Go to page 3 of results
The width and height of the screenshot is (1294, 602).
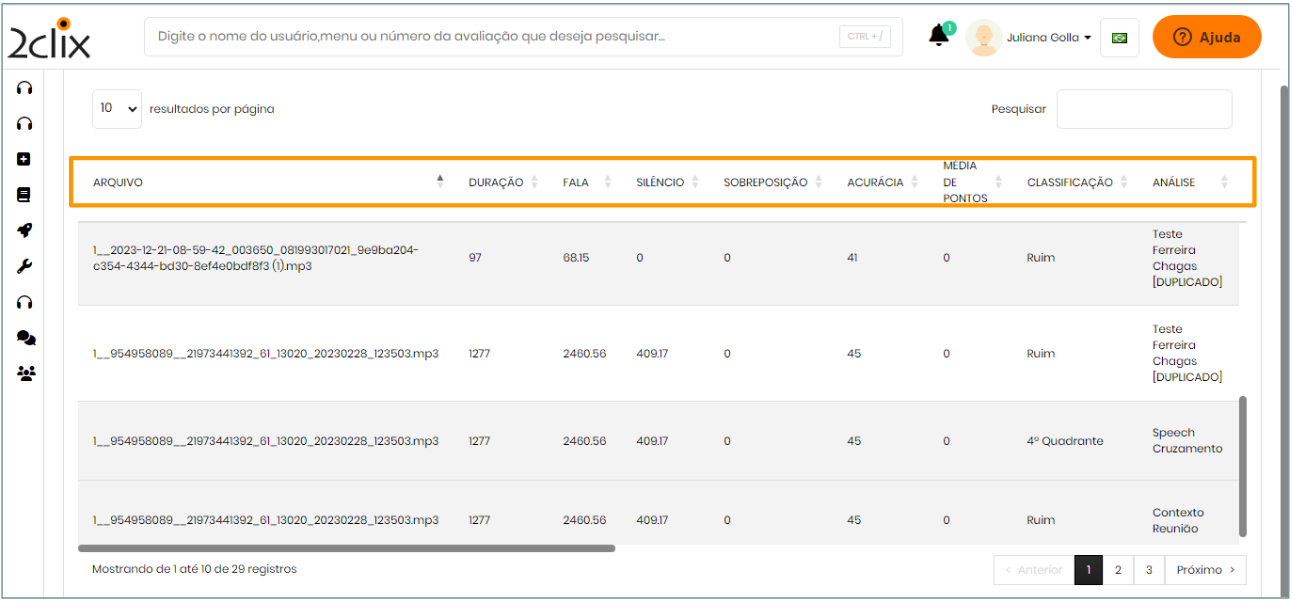click(1149, 570)
